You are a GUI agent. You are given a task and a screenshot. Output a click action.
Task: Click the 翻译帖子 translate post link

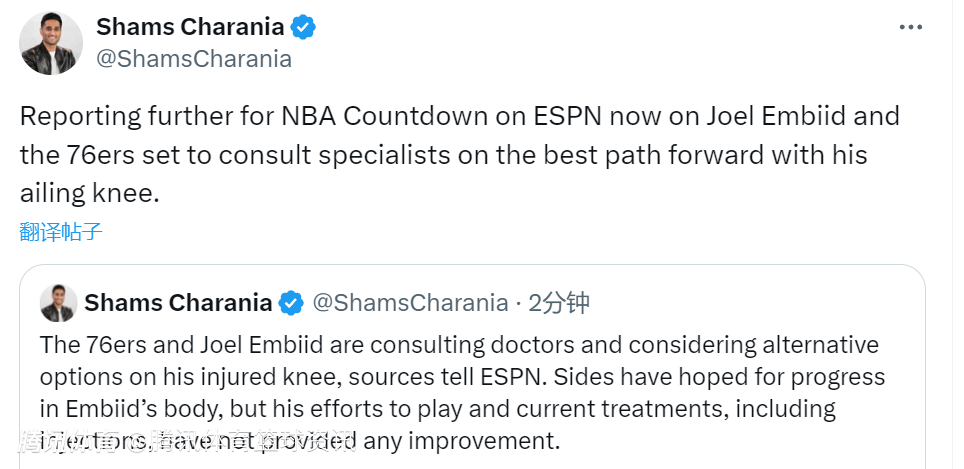coord(61,232)
